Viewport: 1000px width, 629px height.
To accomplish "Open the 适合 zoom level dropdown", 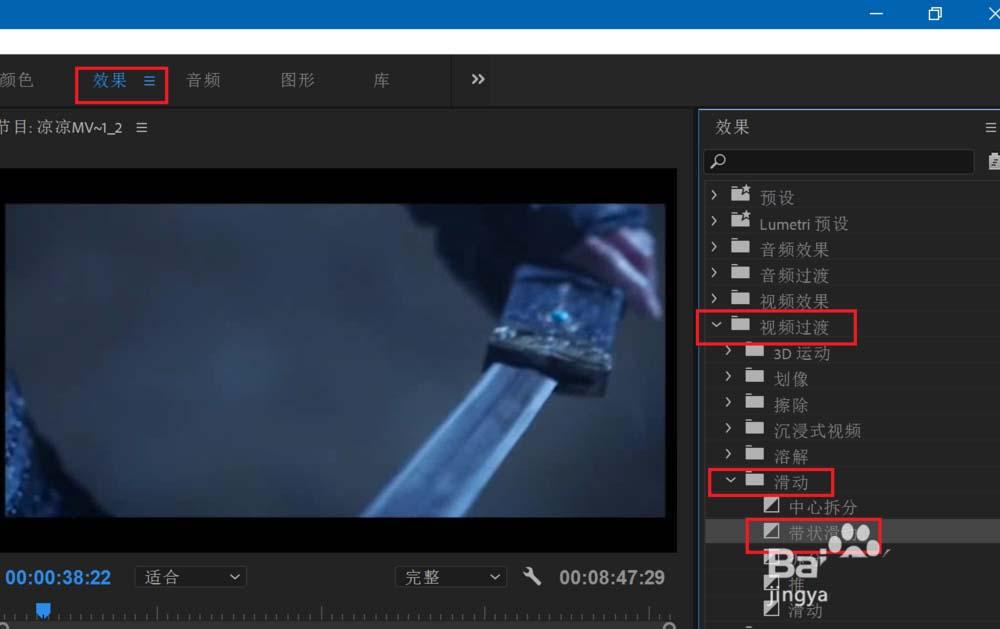I will [x=191, y=577].
